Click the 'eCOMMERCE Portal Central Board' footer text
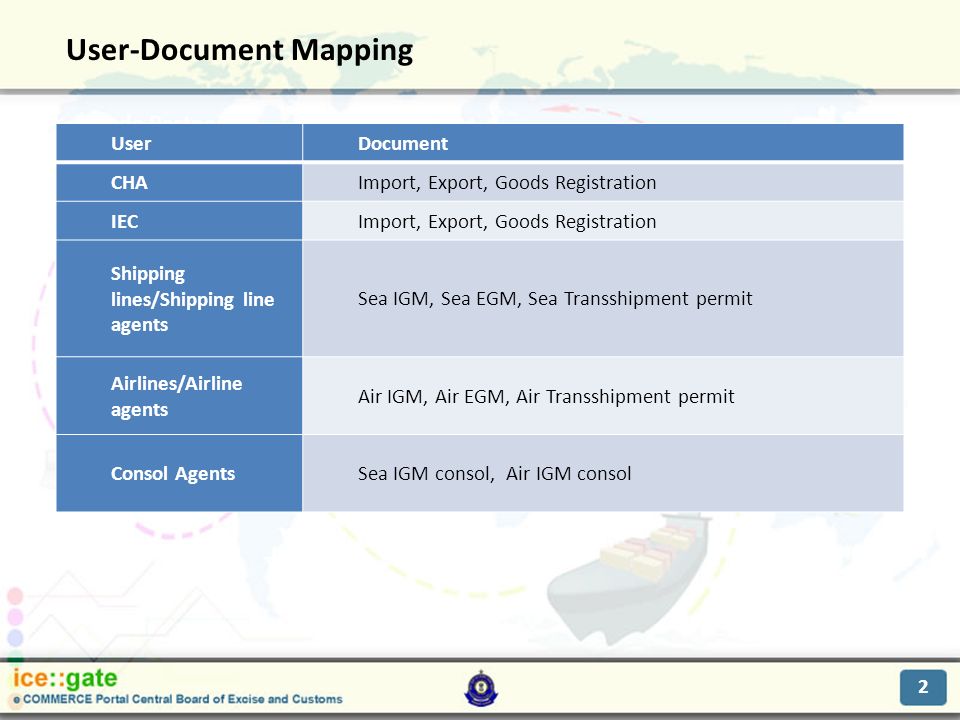Screen dimensions: 960x720 click(x=178, y=699)
